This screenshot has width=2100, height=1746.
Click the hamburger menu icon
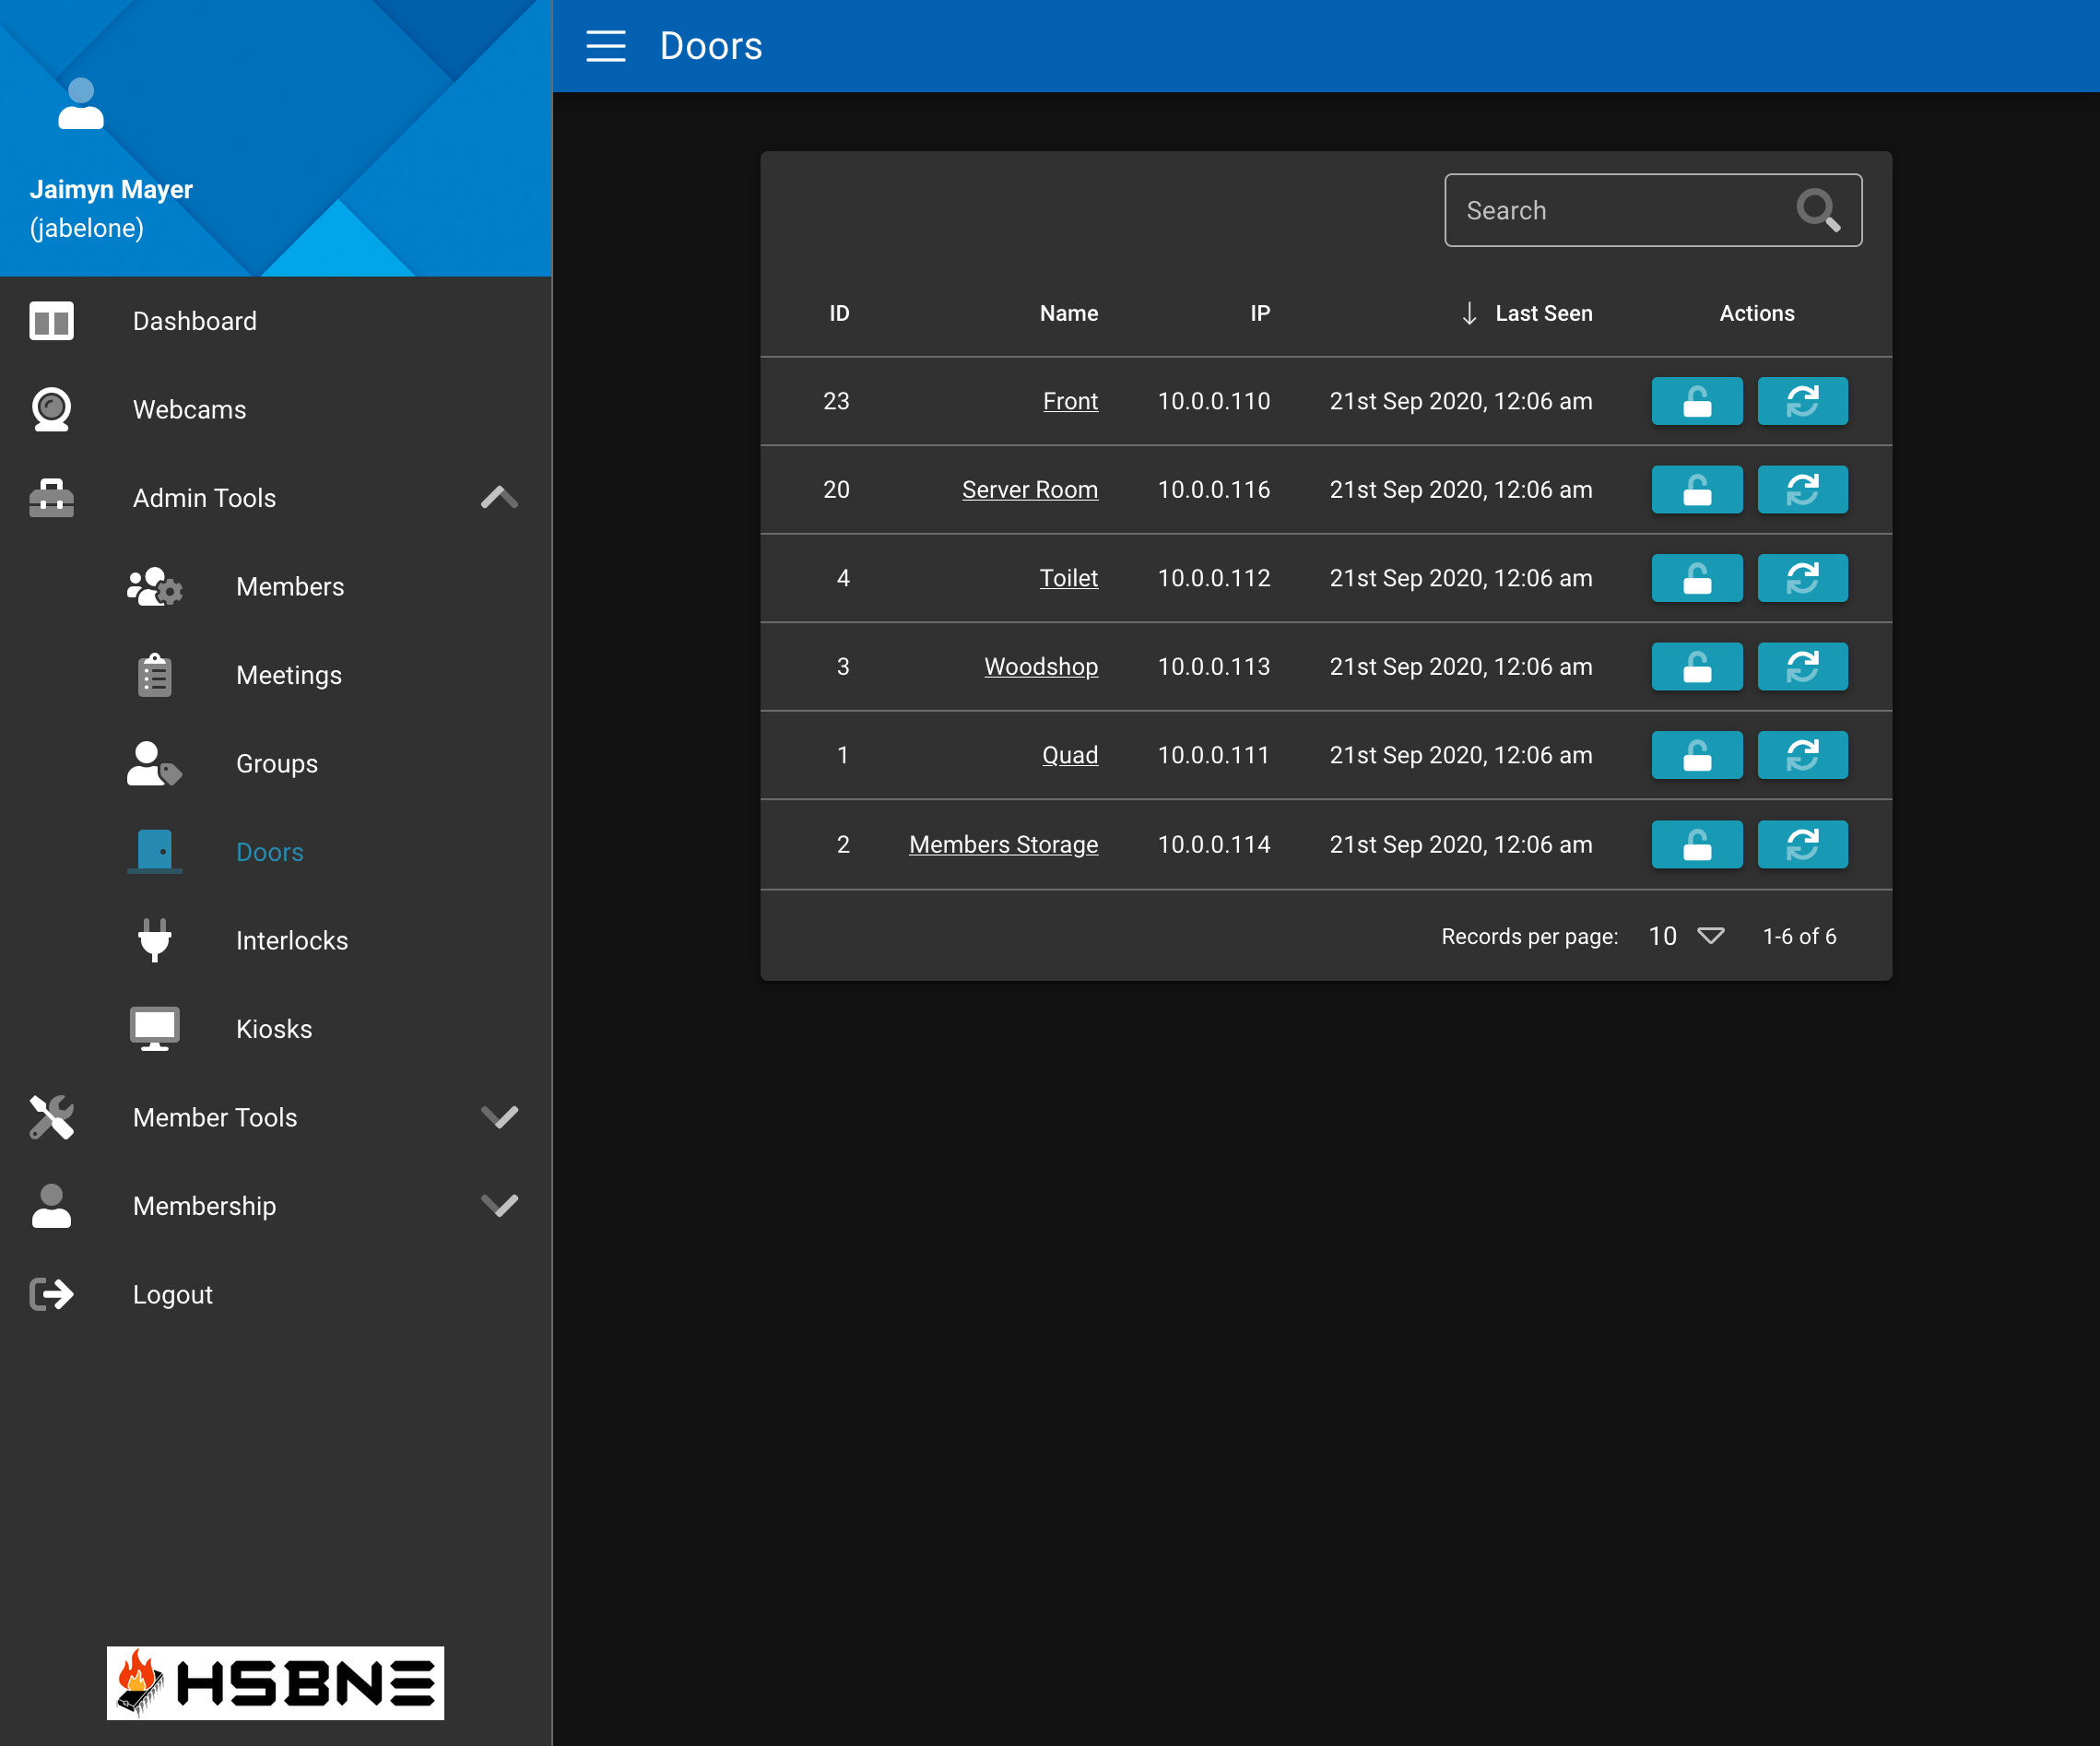point(605,46)
